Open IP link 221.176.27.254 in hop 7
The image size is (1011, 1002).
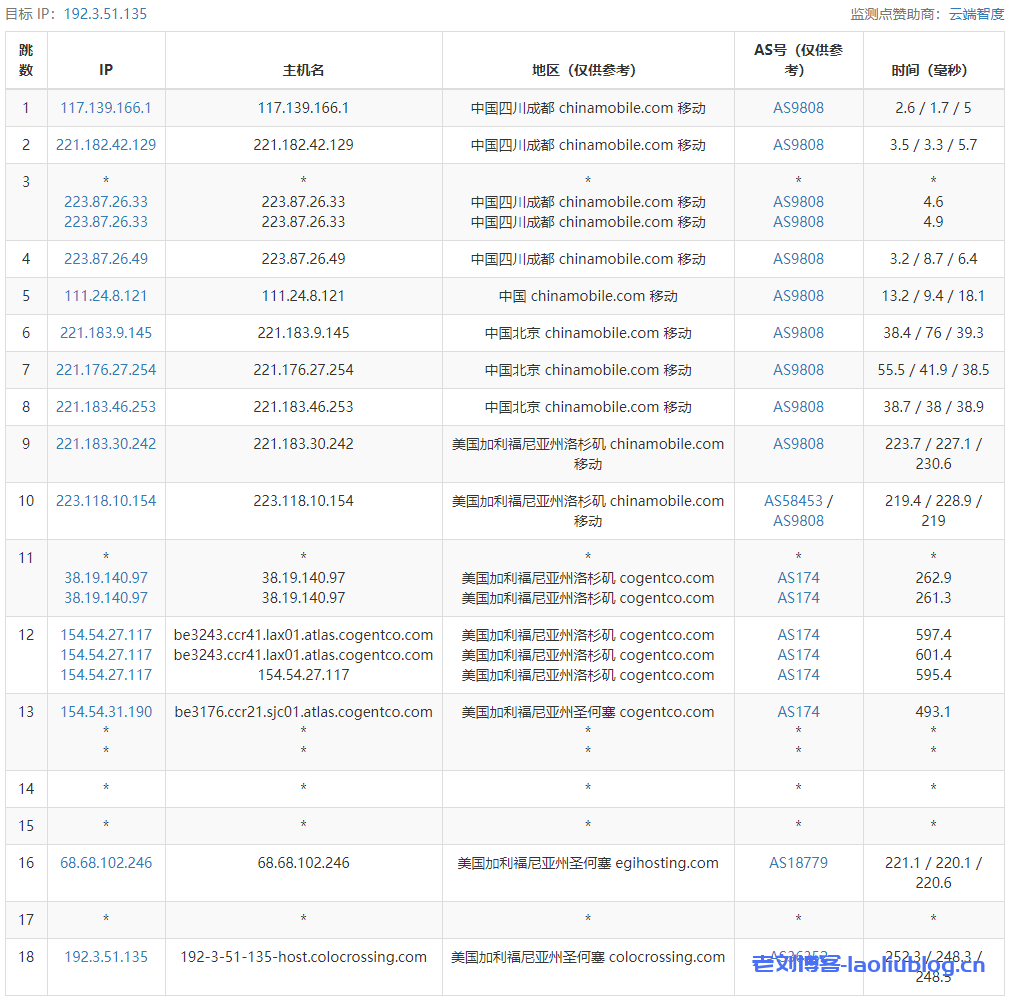(x=106, y=370)
